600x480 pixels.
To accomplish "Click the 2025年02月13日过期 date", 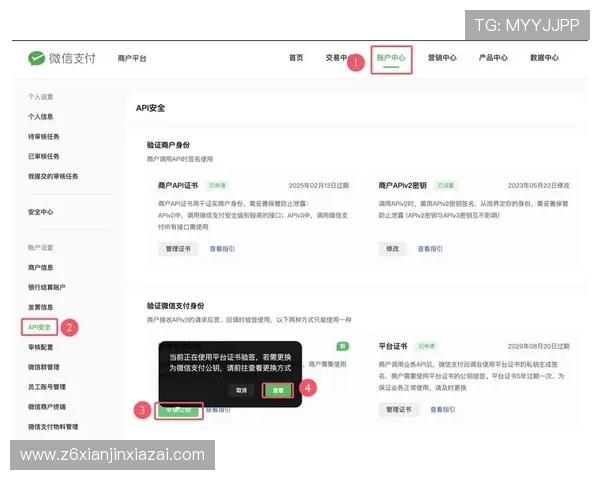I will click(x=319, y=186).
